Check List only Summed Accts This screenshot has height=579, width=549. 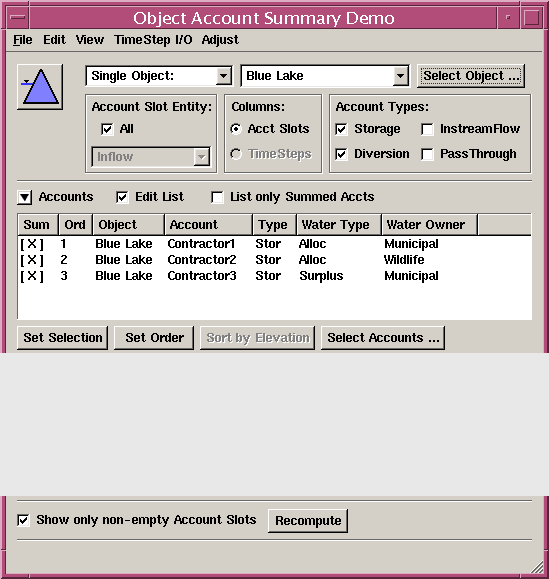click(x=217, y=197)
